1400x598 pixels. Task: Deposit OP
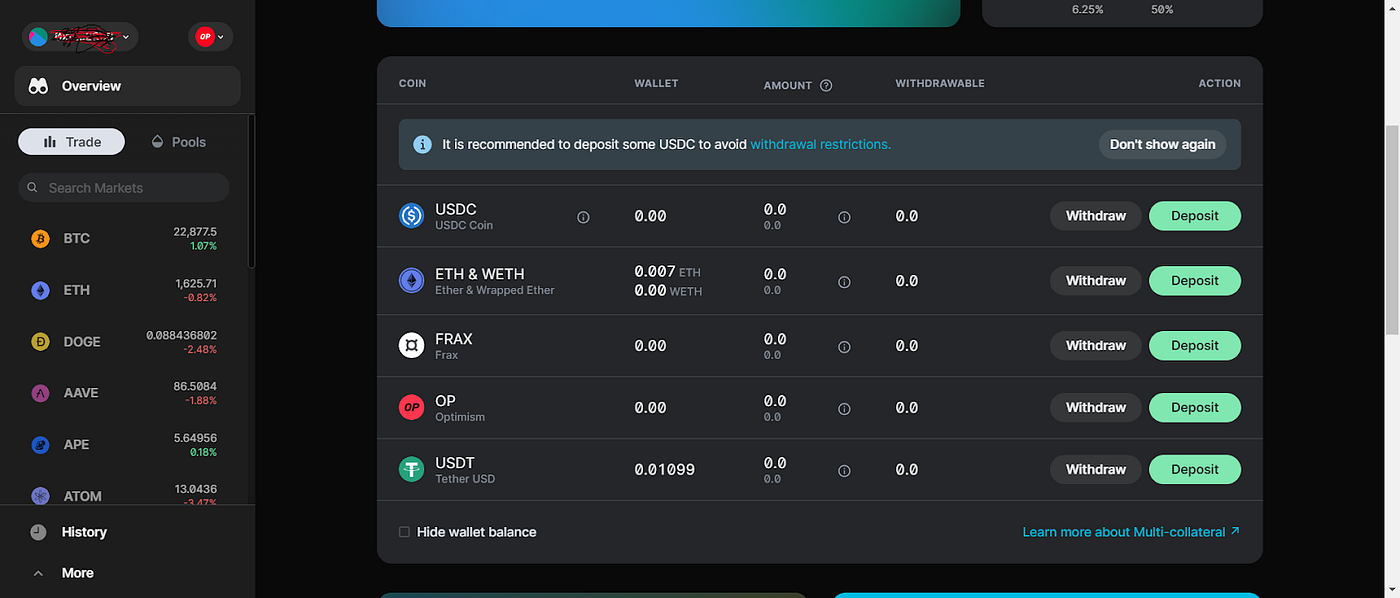click(1194, 407)
